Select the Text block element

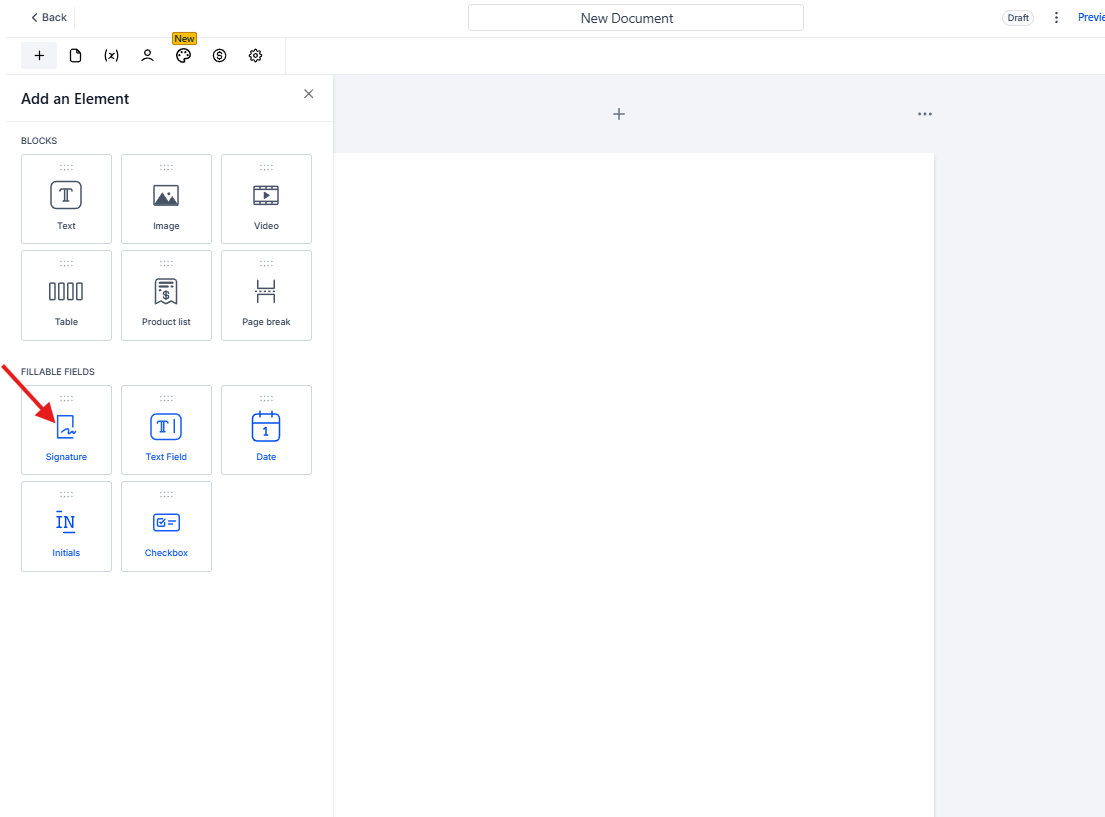pos(66,199)
